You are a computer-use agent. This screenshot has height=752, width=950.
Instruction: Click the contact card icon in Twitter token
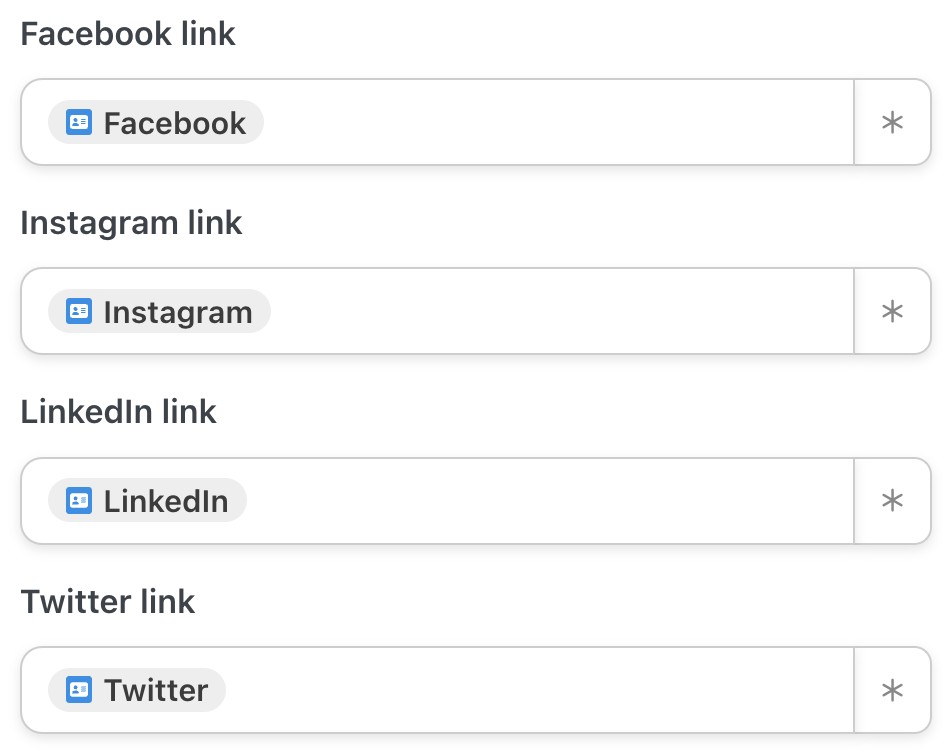pos(79,690)
